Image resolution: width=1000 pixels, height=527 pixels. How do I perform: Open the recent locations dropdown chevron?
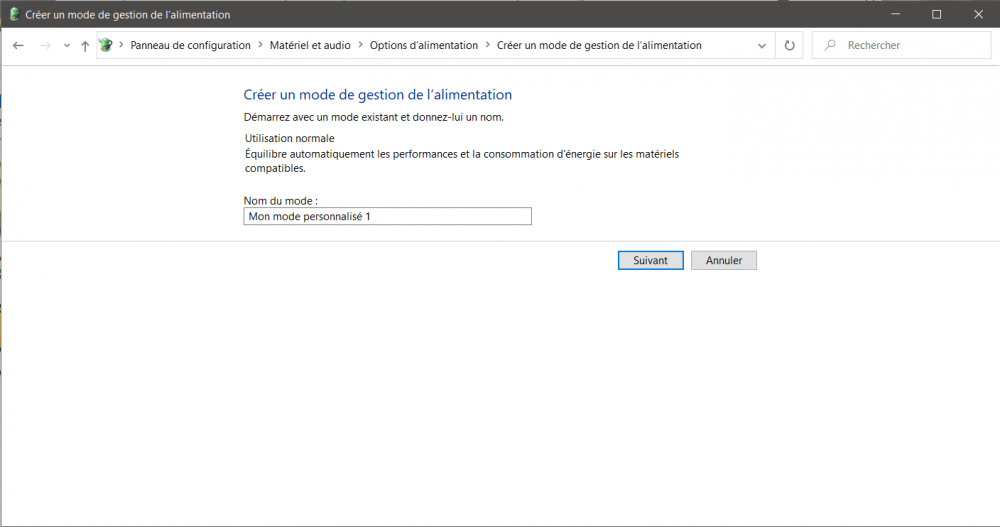tap(67, 45)
